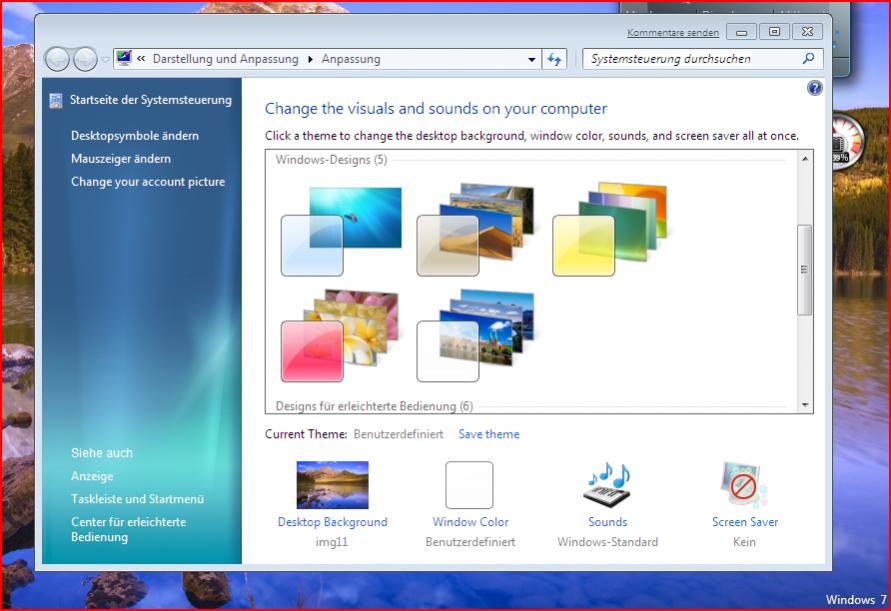
Task: Select the yellow-green abstract theme
Action: point(610,230)
